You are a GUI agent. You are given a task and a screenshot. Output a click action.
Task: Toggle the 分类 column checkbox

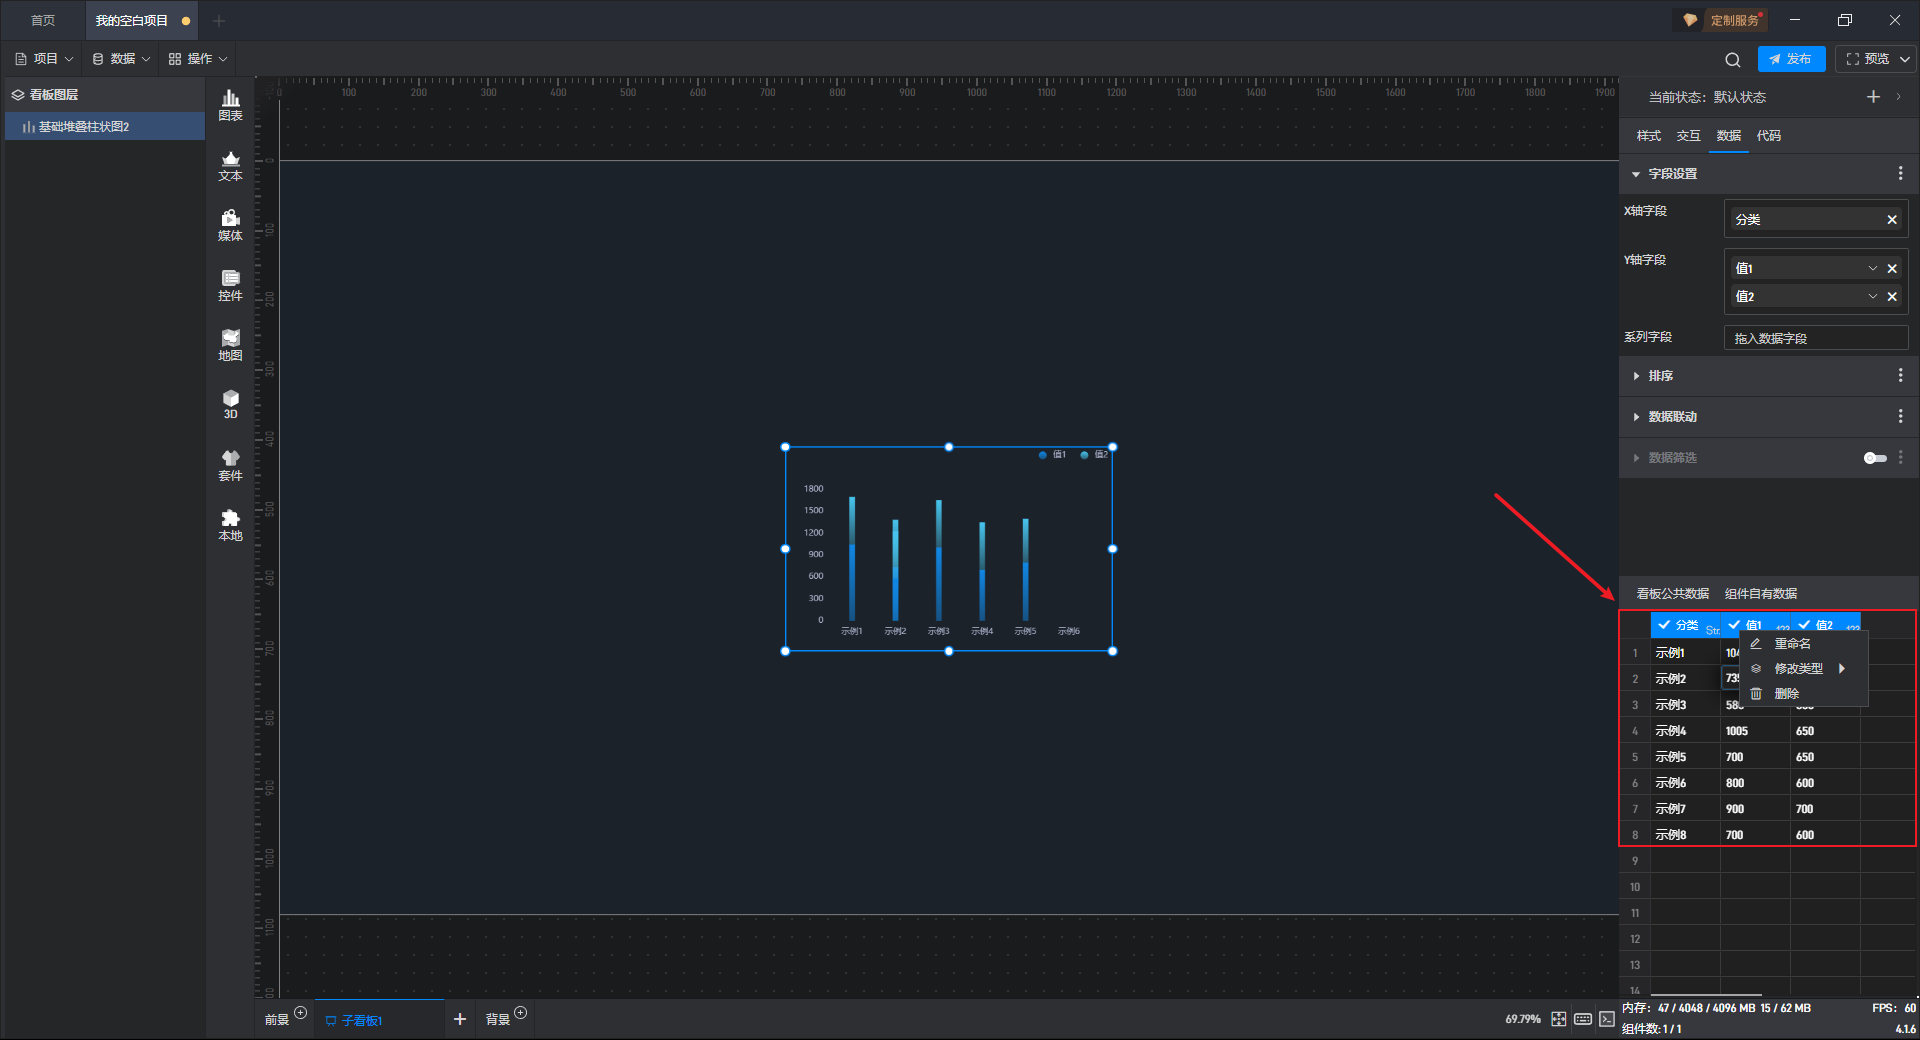coord(1664,625)
